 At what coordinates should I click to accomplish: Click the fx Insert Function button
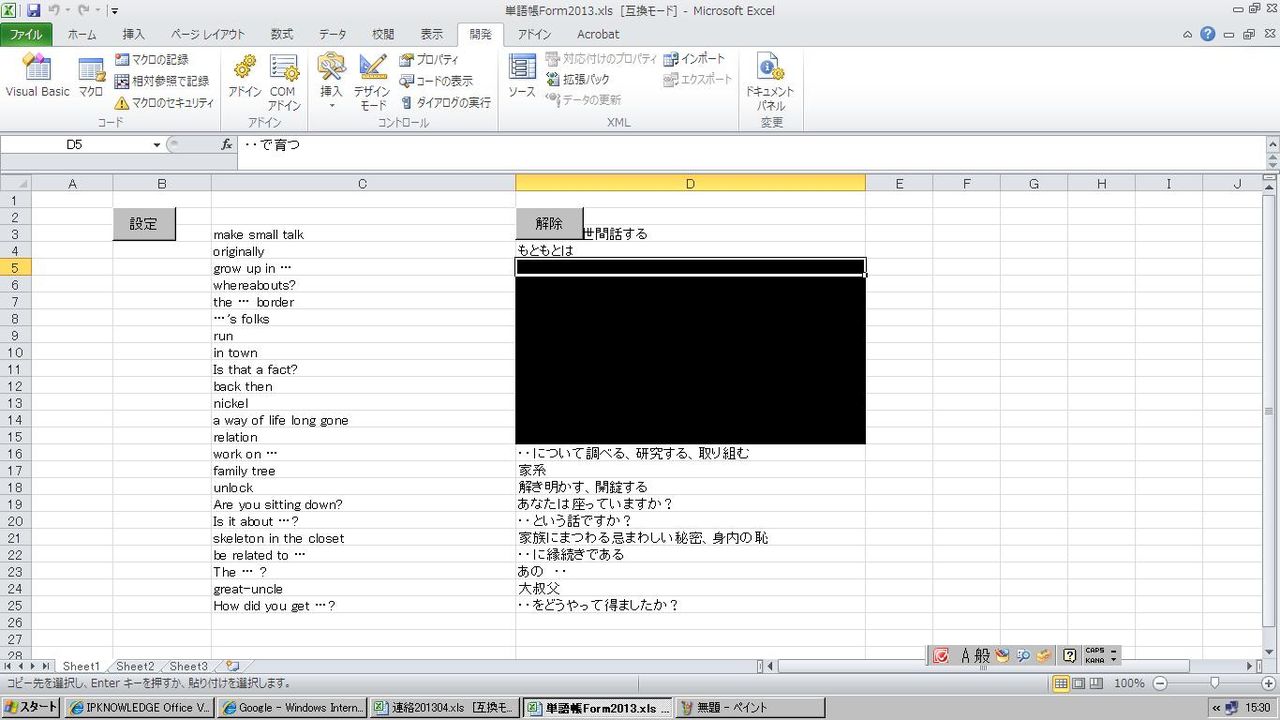tap(226, 145)
